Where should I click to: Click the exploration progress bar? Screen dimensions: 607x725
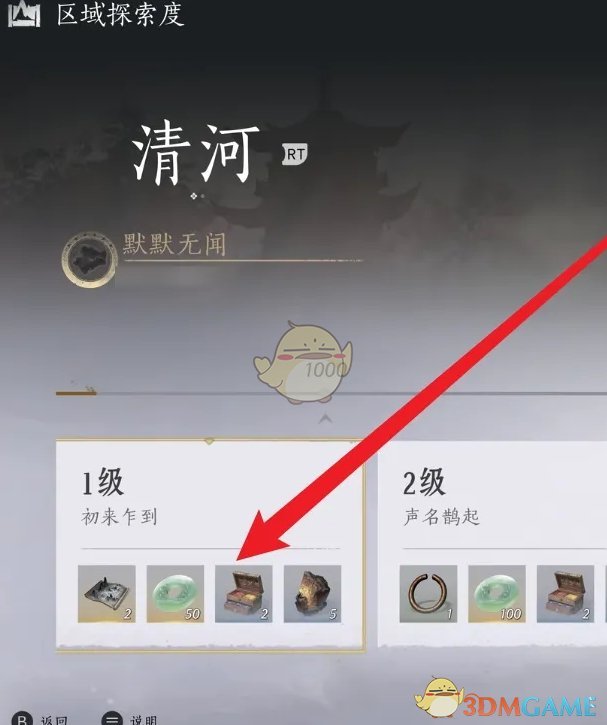pyautogui.click(x=331, y=393)
